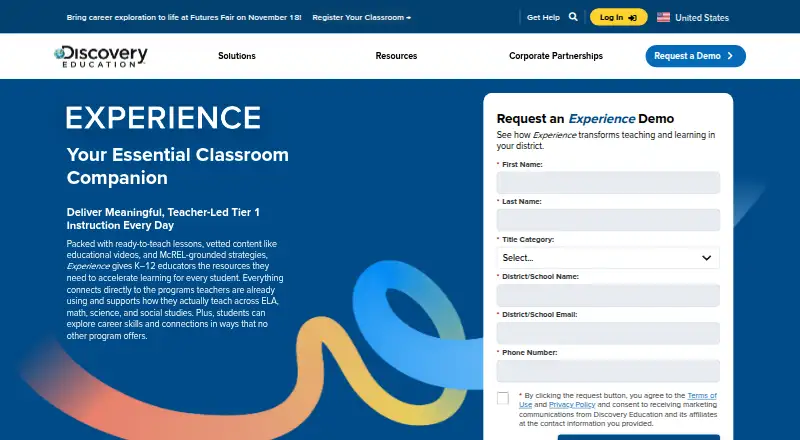
Task: Focus the District/School Name field
Action: tap(608, 296)
